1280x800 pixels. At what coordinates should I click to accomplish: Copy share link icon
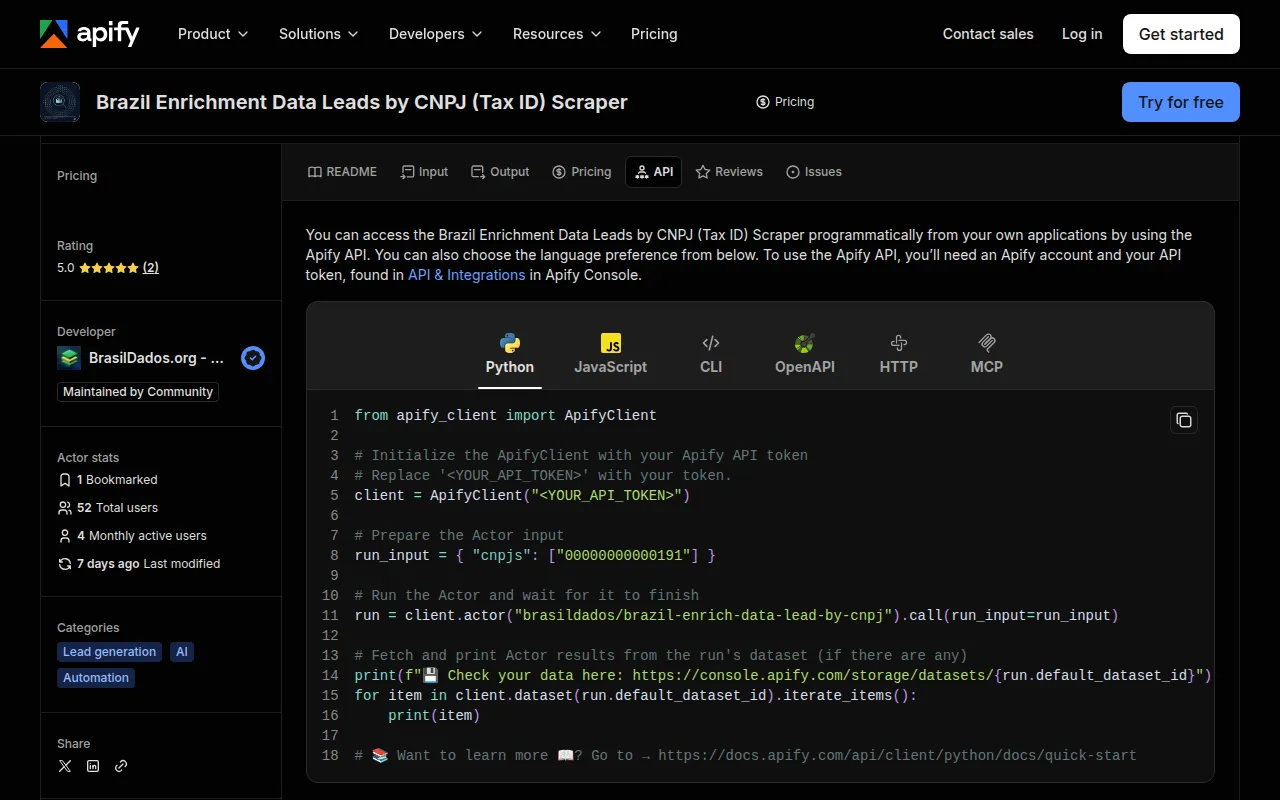121,766
